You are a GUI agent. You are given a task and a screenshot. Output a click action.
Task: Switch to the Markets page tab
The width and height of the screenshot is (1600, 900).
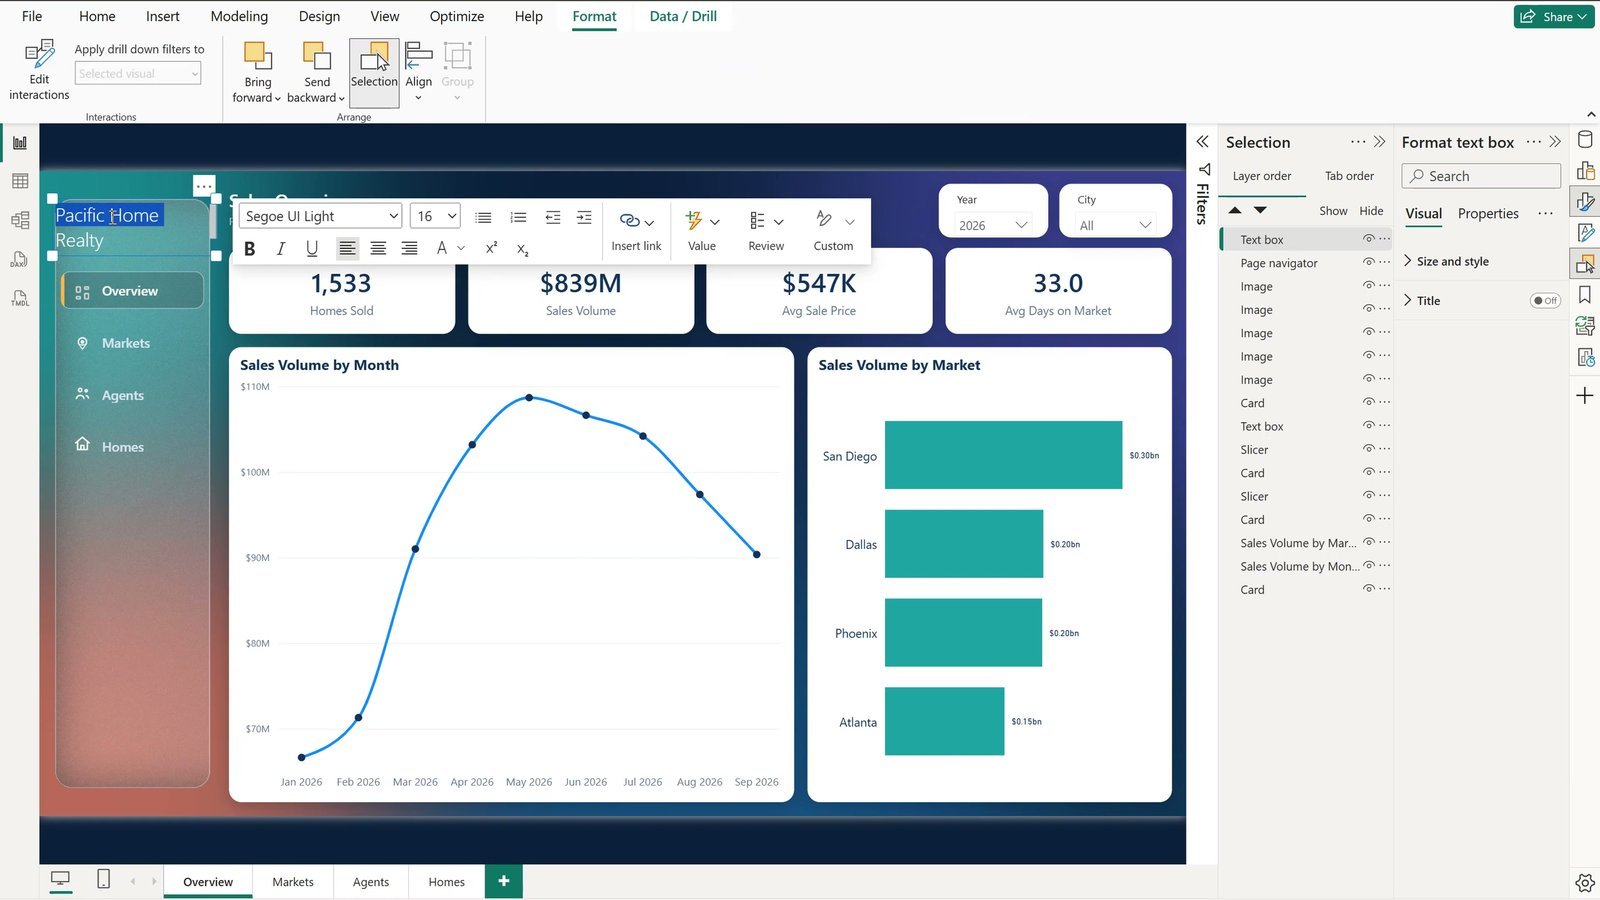[x=293, y=882]
